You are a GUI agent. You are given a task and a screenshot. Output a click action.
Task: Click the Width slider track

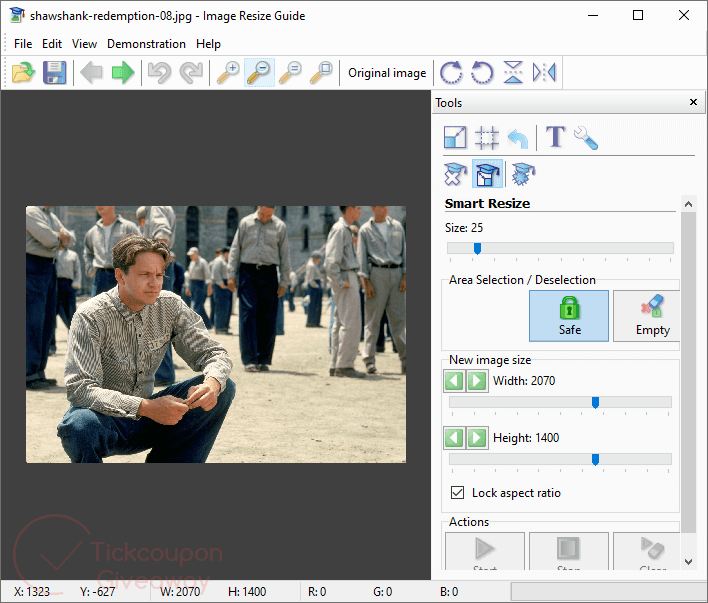click(x=560, y=402)
